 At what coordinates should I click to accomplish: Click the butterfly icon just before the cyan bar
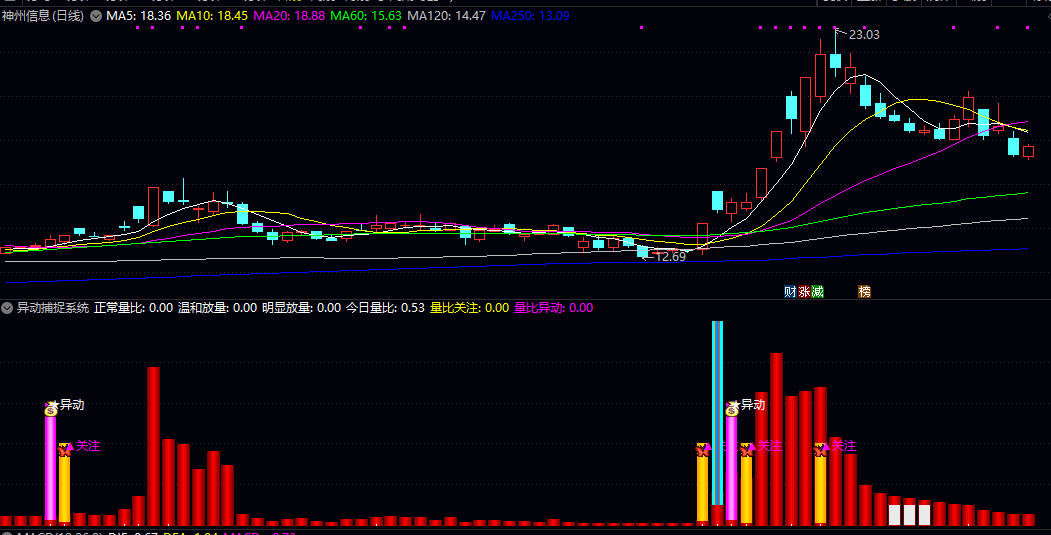point(703,449)
